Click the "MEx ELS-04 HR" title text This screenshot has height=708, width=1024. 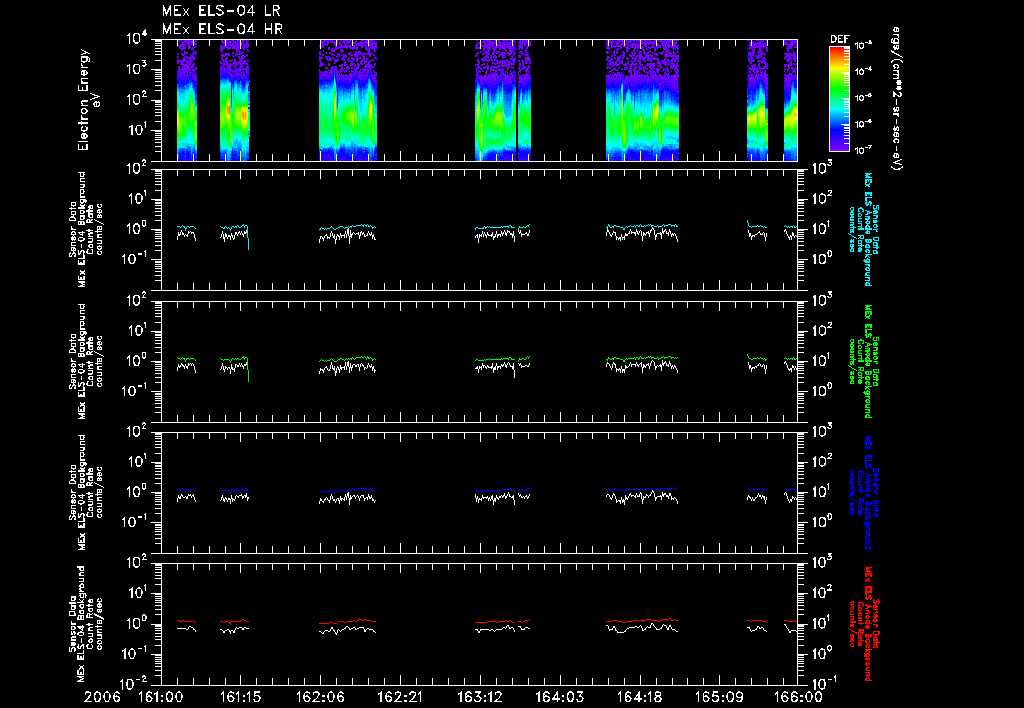pyautogui.click(x=222, y=29)
